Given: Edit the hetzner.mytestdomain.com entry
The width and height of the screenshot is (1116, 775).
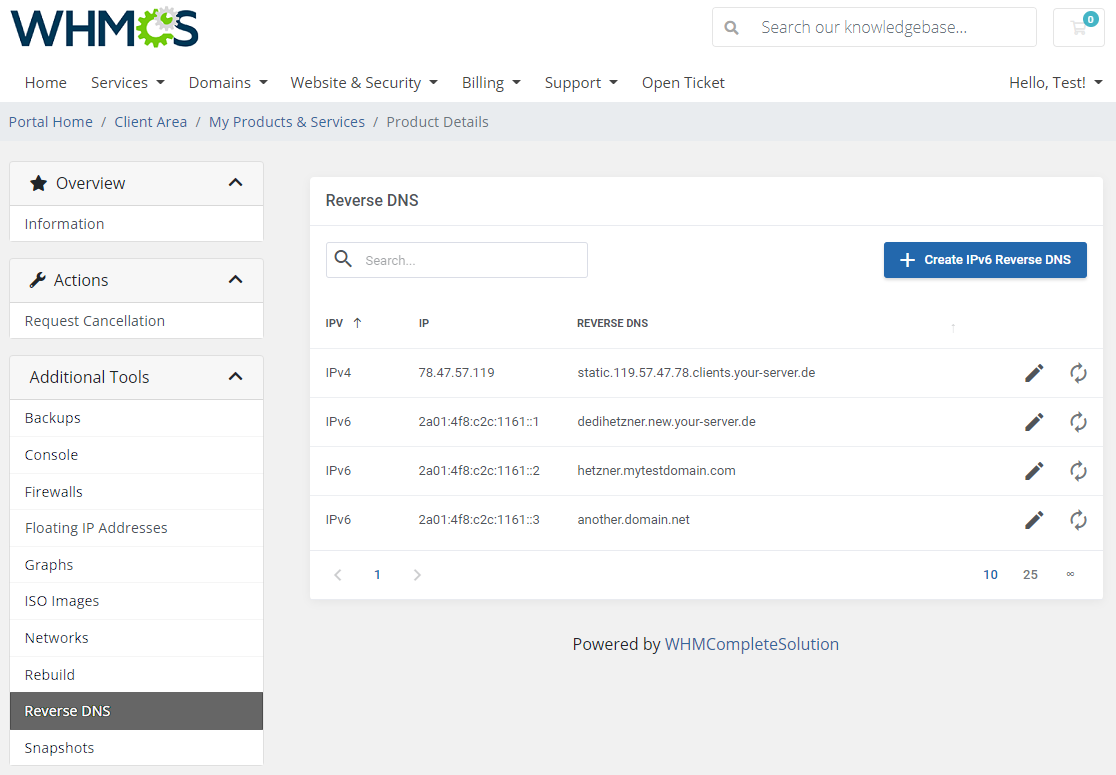Looking at the screenshot, I should (1034, 470).
